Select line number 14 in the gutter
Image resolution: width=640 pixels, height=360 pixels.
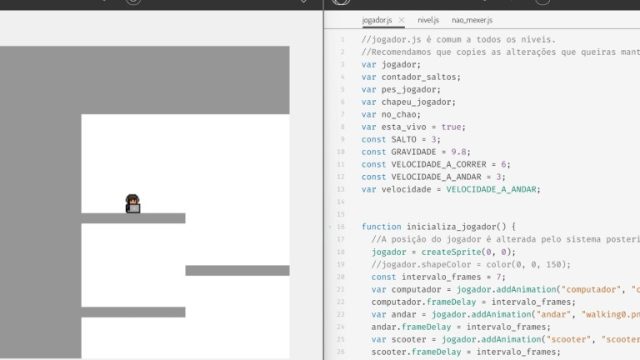(341, 202)
